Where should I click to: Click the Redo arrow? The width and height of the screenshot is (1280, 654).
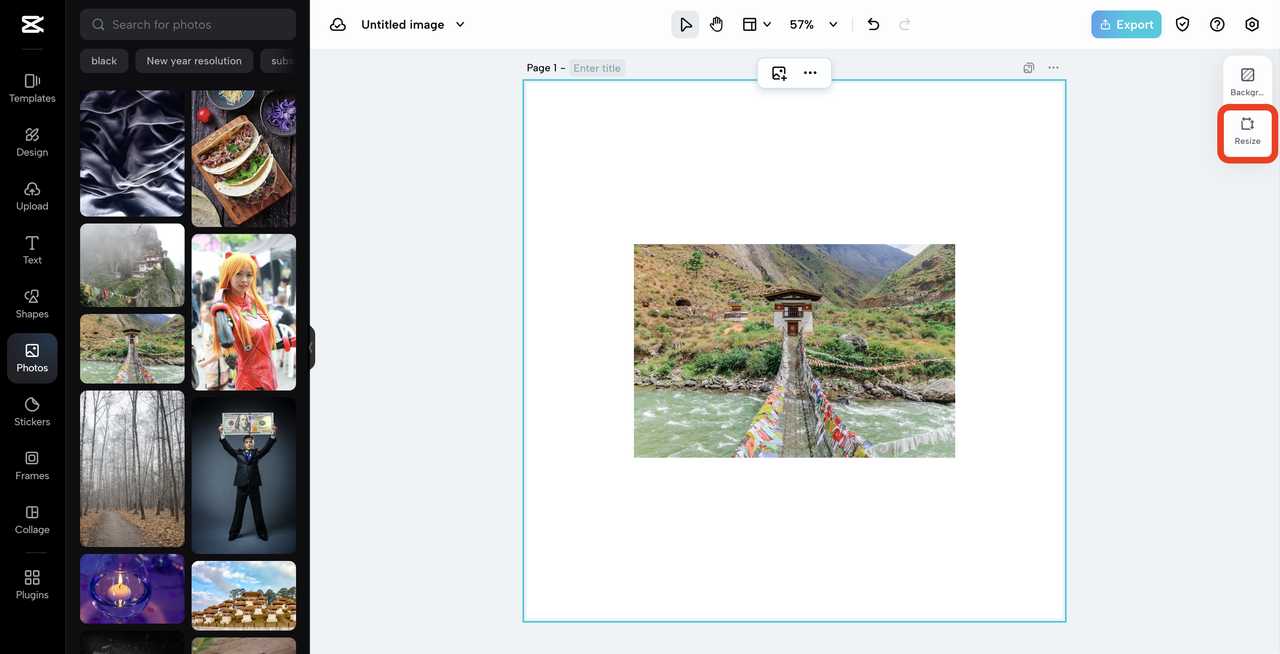(905, 24)
